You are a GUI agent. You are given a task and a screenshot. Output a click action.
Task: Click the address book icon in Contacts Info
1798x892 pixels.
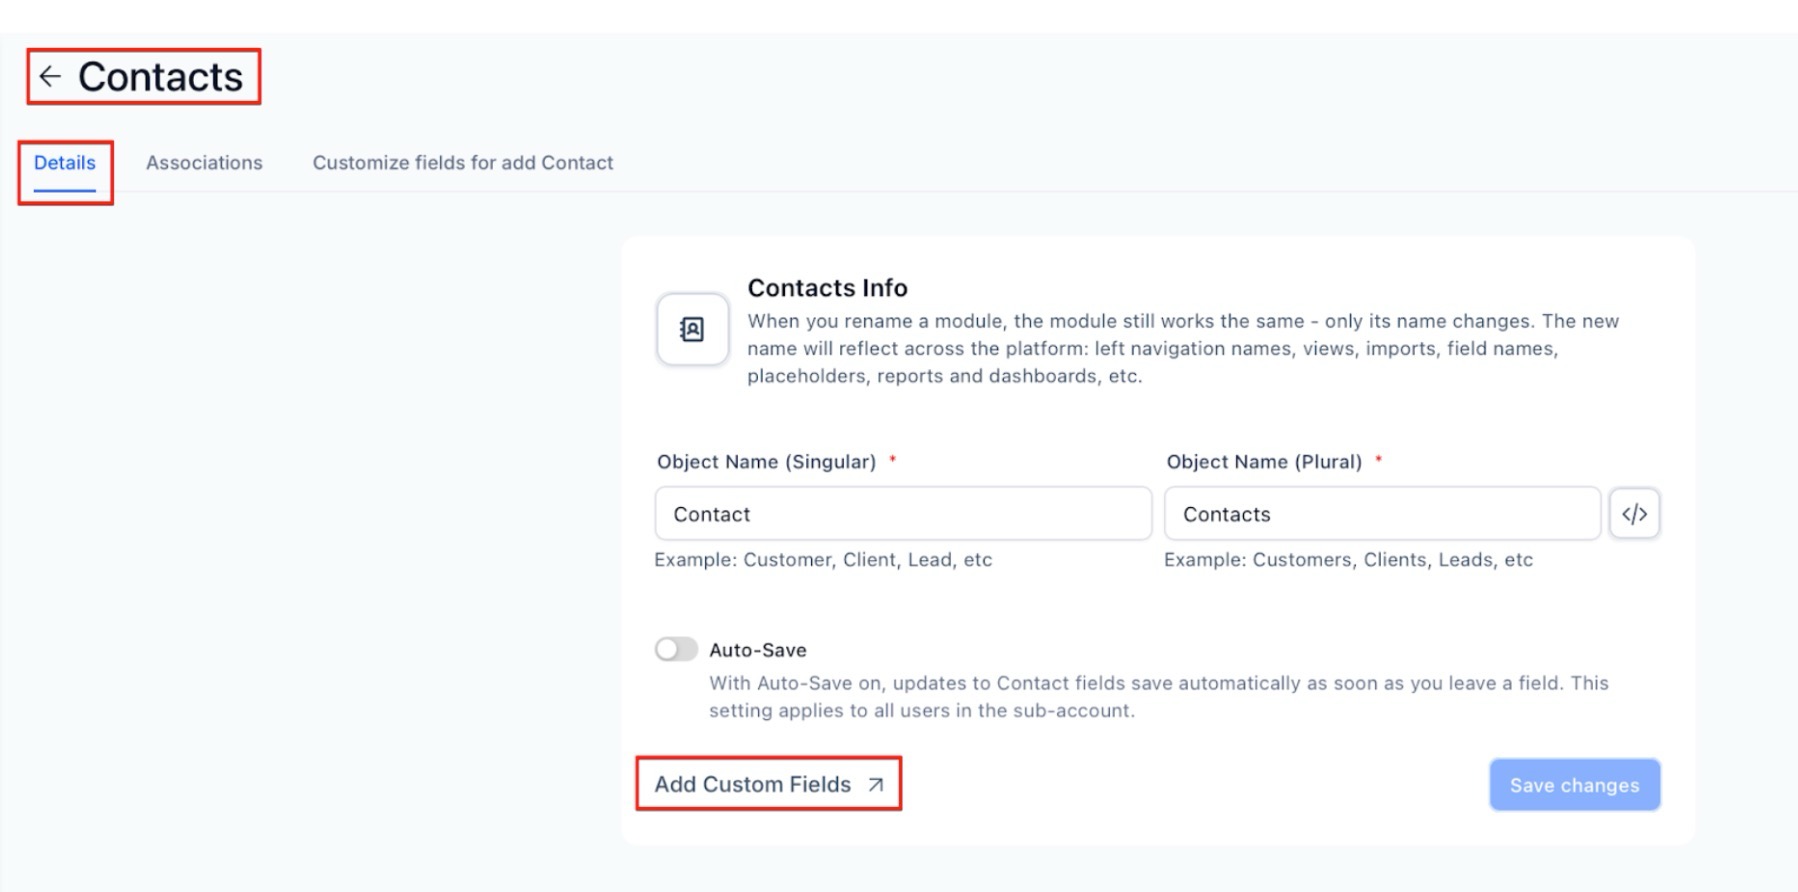click(x=692, y=329)
